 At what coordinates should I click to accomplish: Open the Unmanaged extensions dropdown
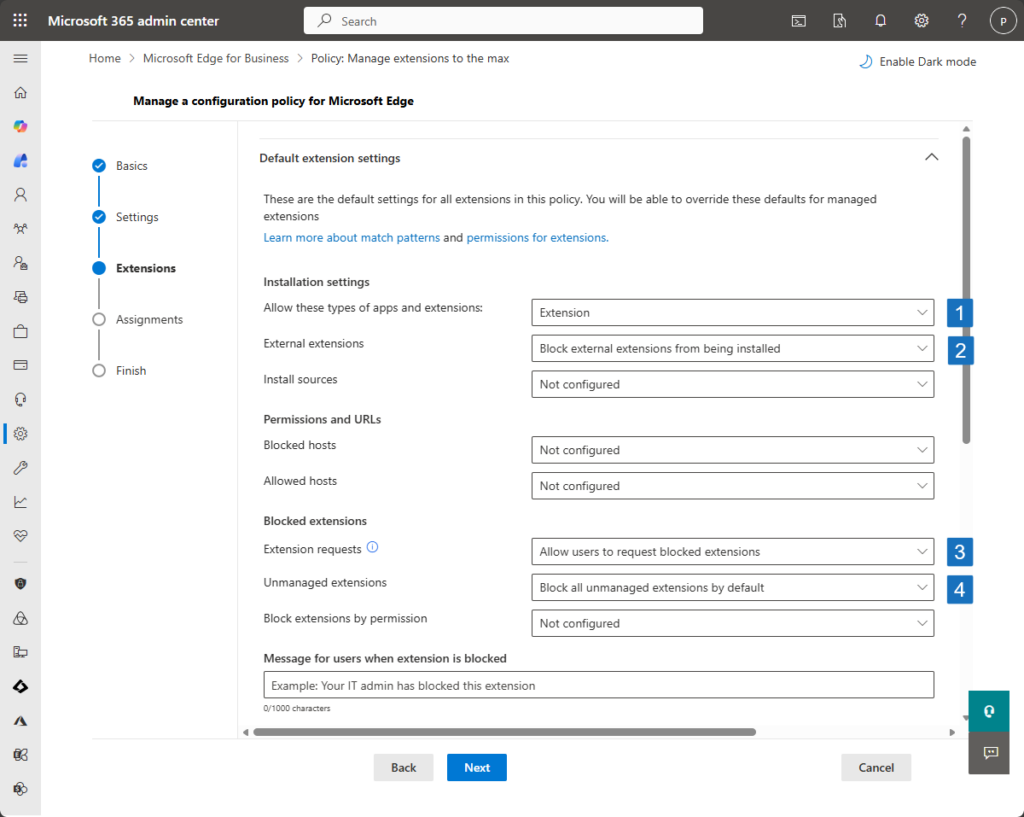coord(732,588)
